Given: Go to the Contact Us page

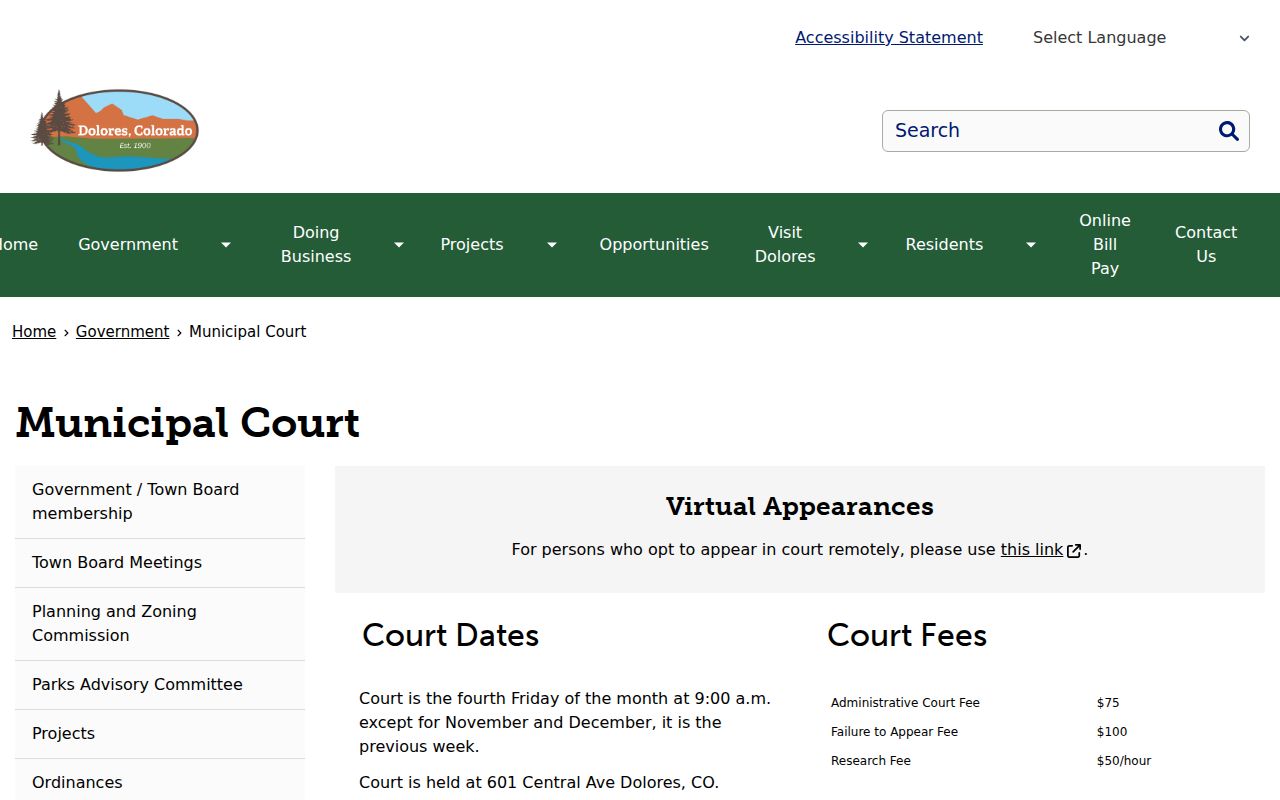Looking at the screenshot, I should pyautogui.click(x=1206, y=244).
